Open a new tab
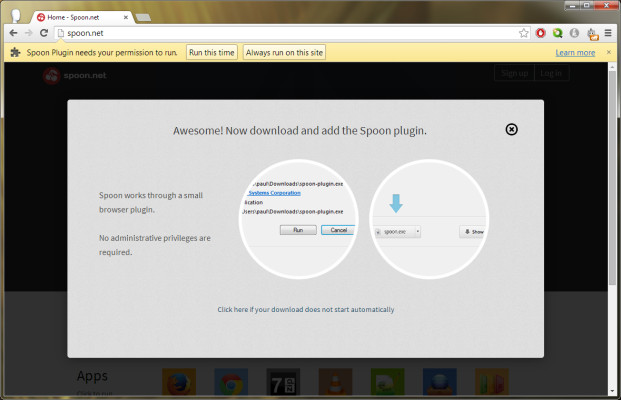This screenshot has height=400, width=621. 143,17
